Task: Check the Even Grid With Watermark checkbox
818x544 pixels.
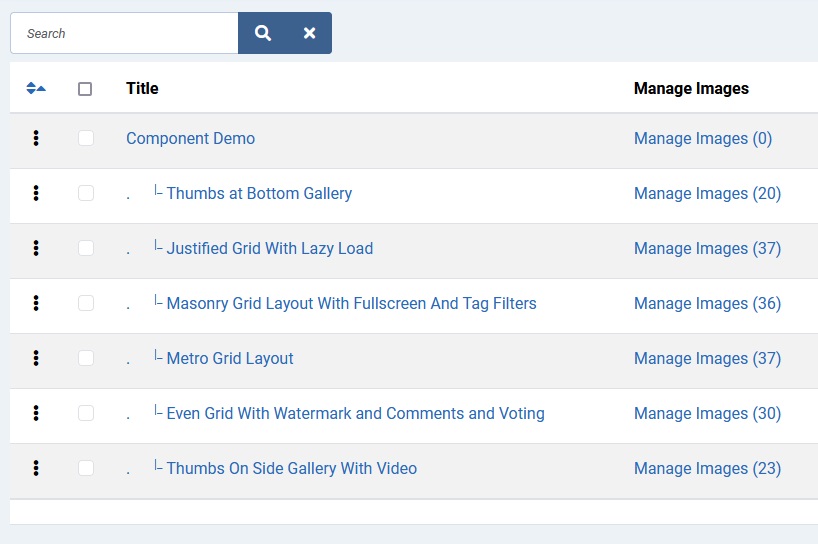Action: [86, 413]
